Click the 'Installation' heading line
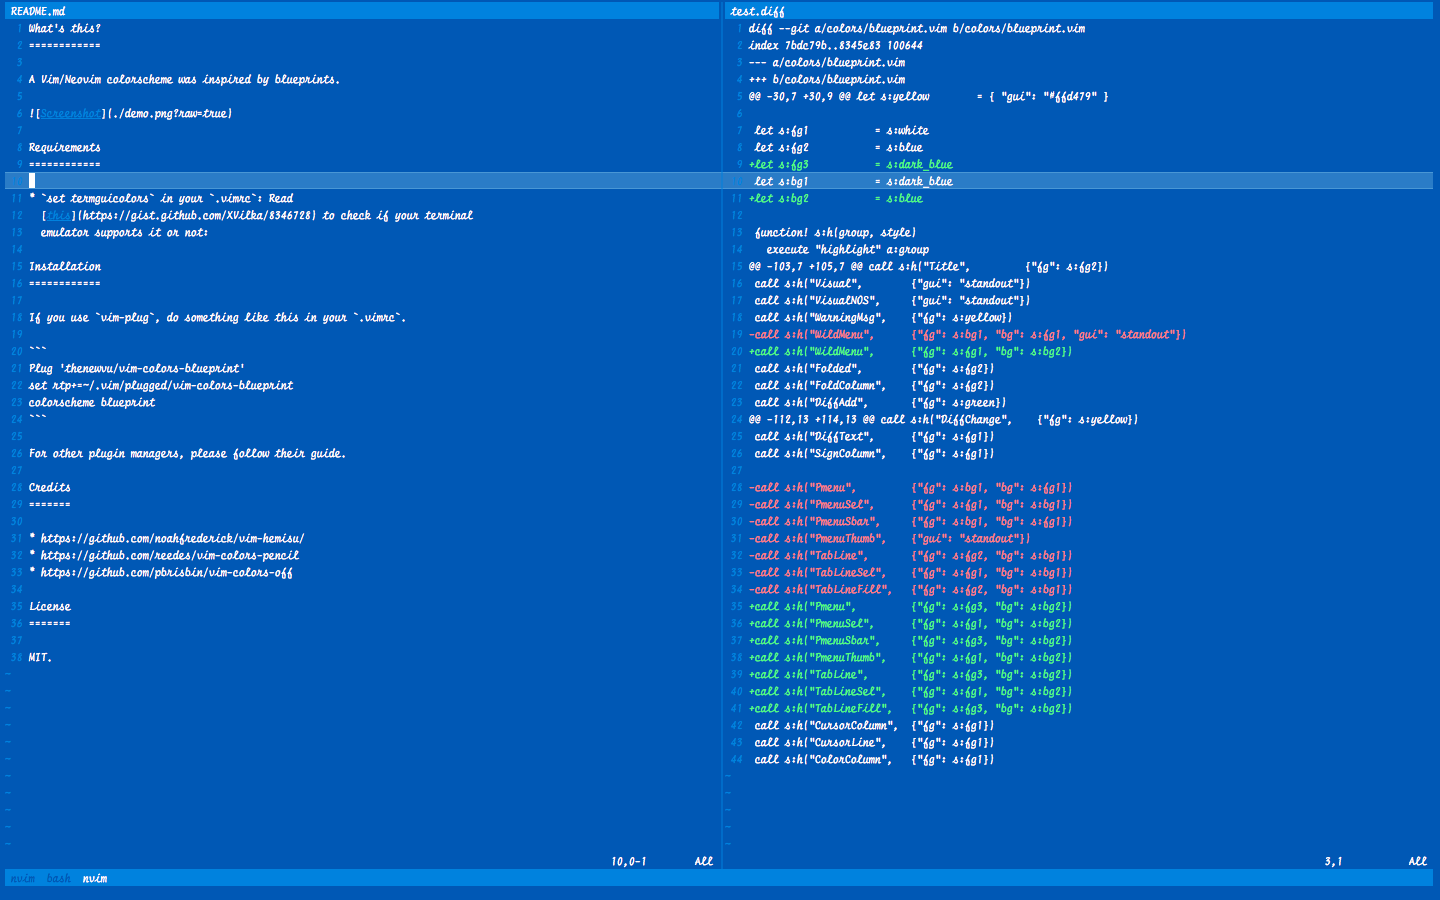The height and width of the screenshot is (900, 1440). pyautogui.click(x=64, y=266)
